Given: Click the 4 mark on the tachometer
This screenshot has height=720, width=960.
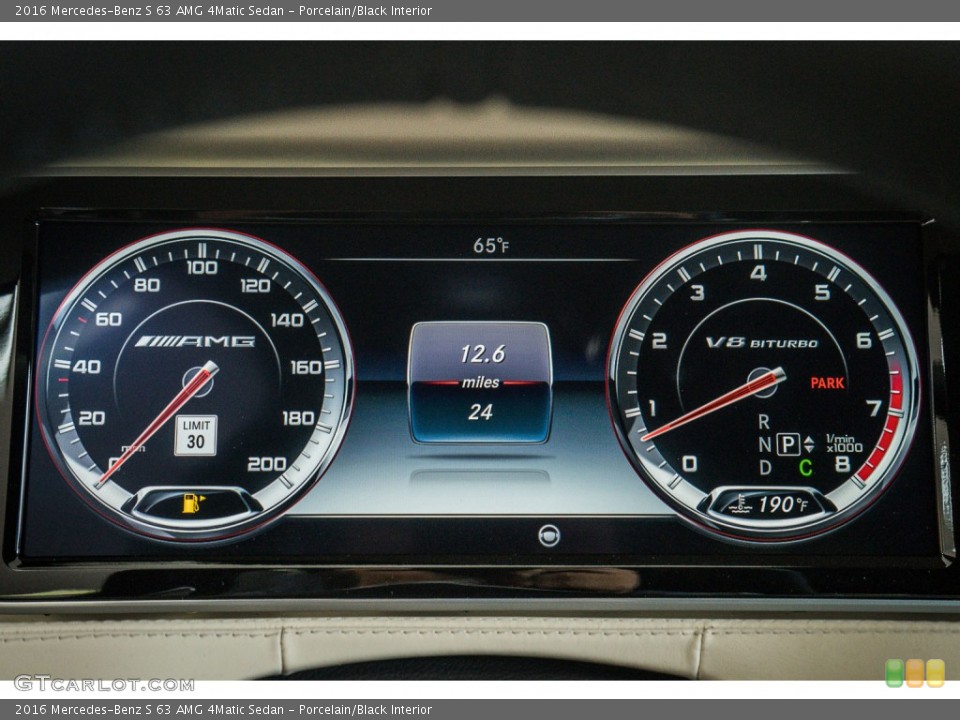Looking at the screenshot, I should tap(759, 272).
